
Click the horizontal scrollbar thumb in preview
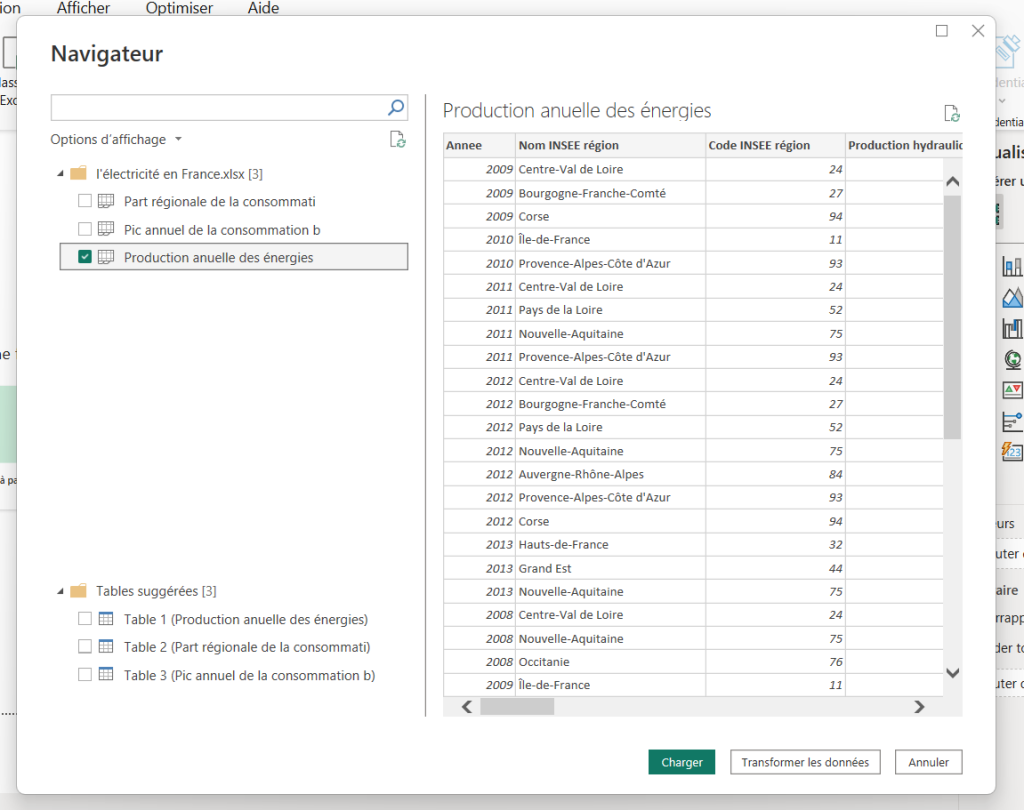[517, 707]
